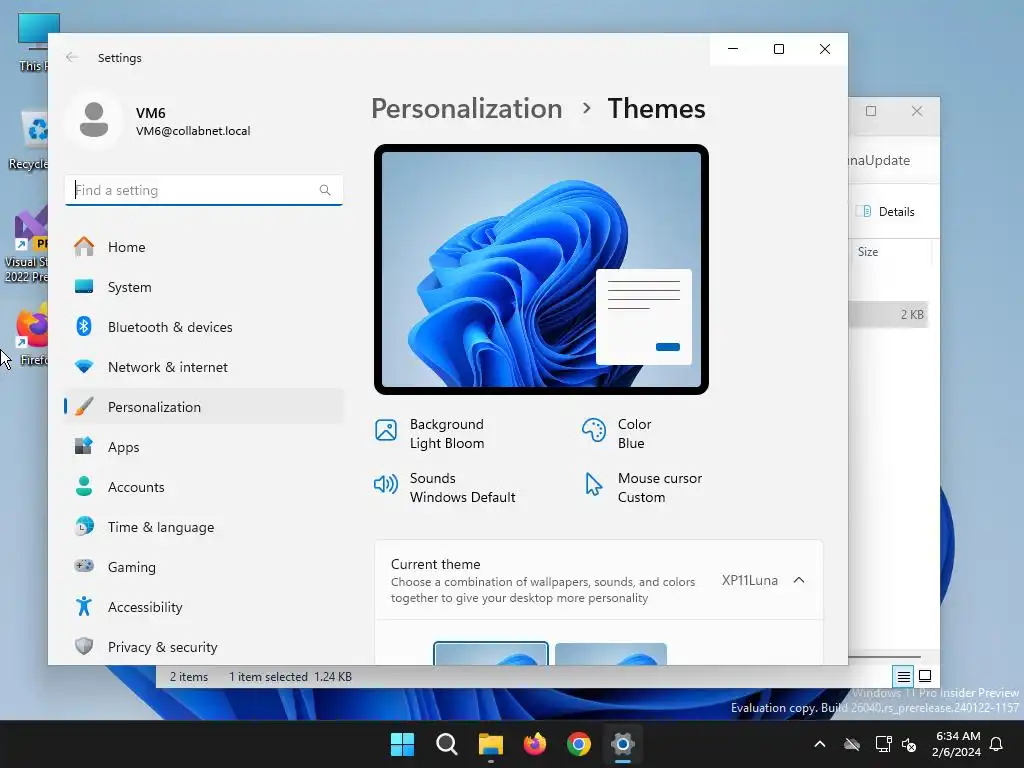Open notifications bell icon
The image size is (1024, 768).
click(997, 744)
